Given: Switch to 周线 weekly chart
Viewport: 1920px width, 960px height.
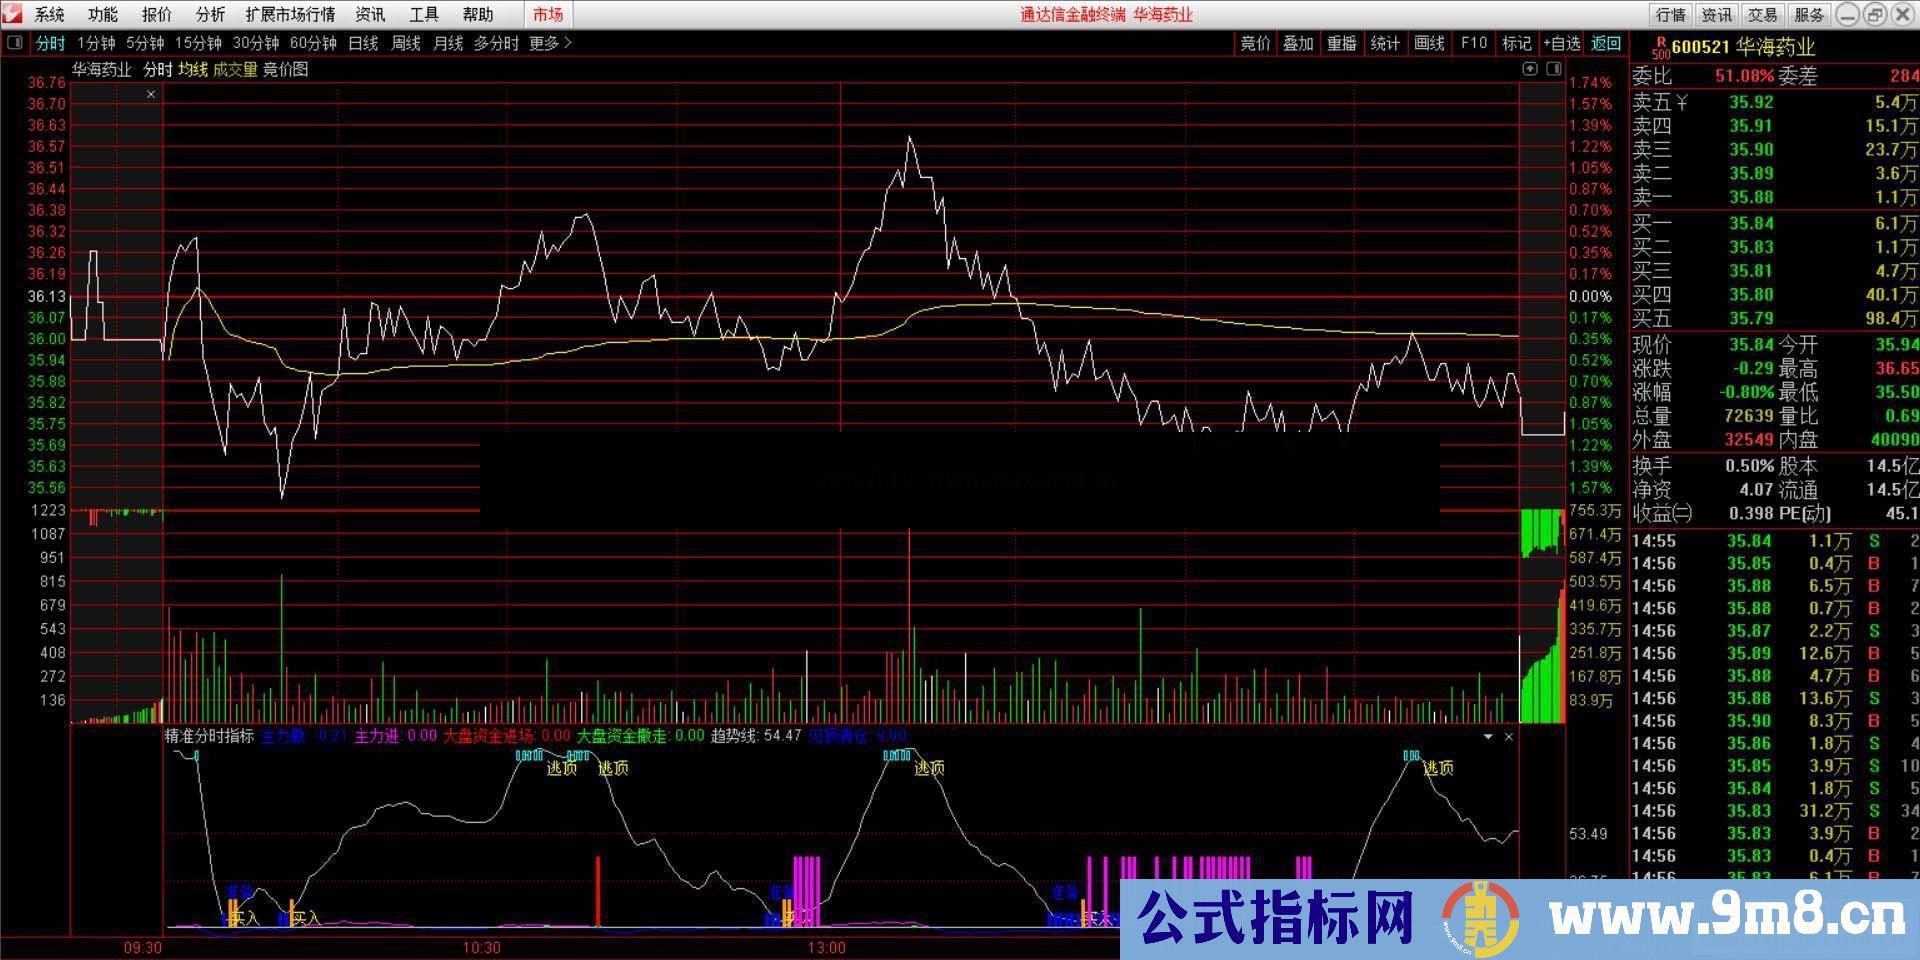Looking at the screenshot, I should click(406, 43).
